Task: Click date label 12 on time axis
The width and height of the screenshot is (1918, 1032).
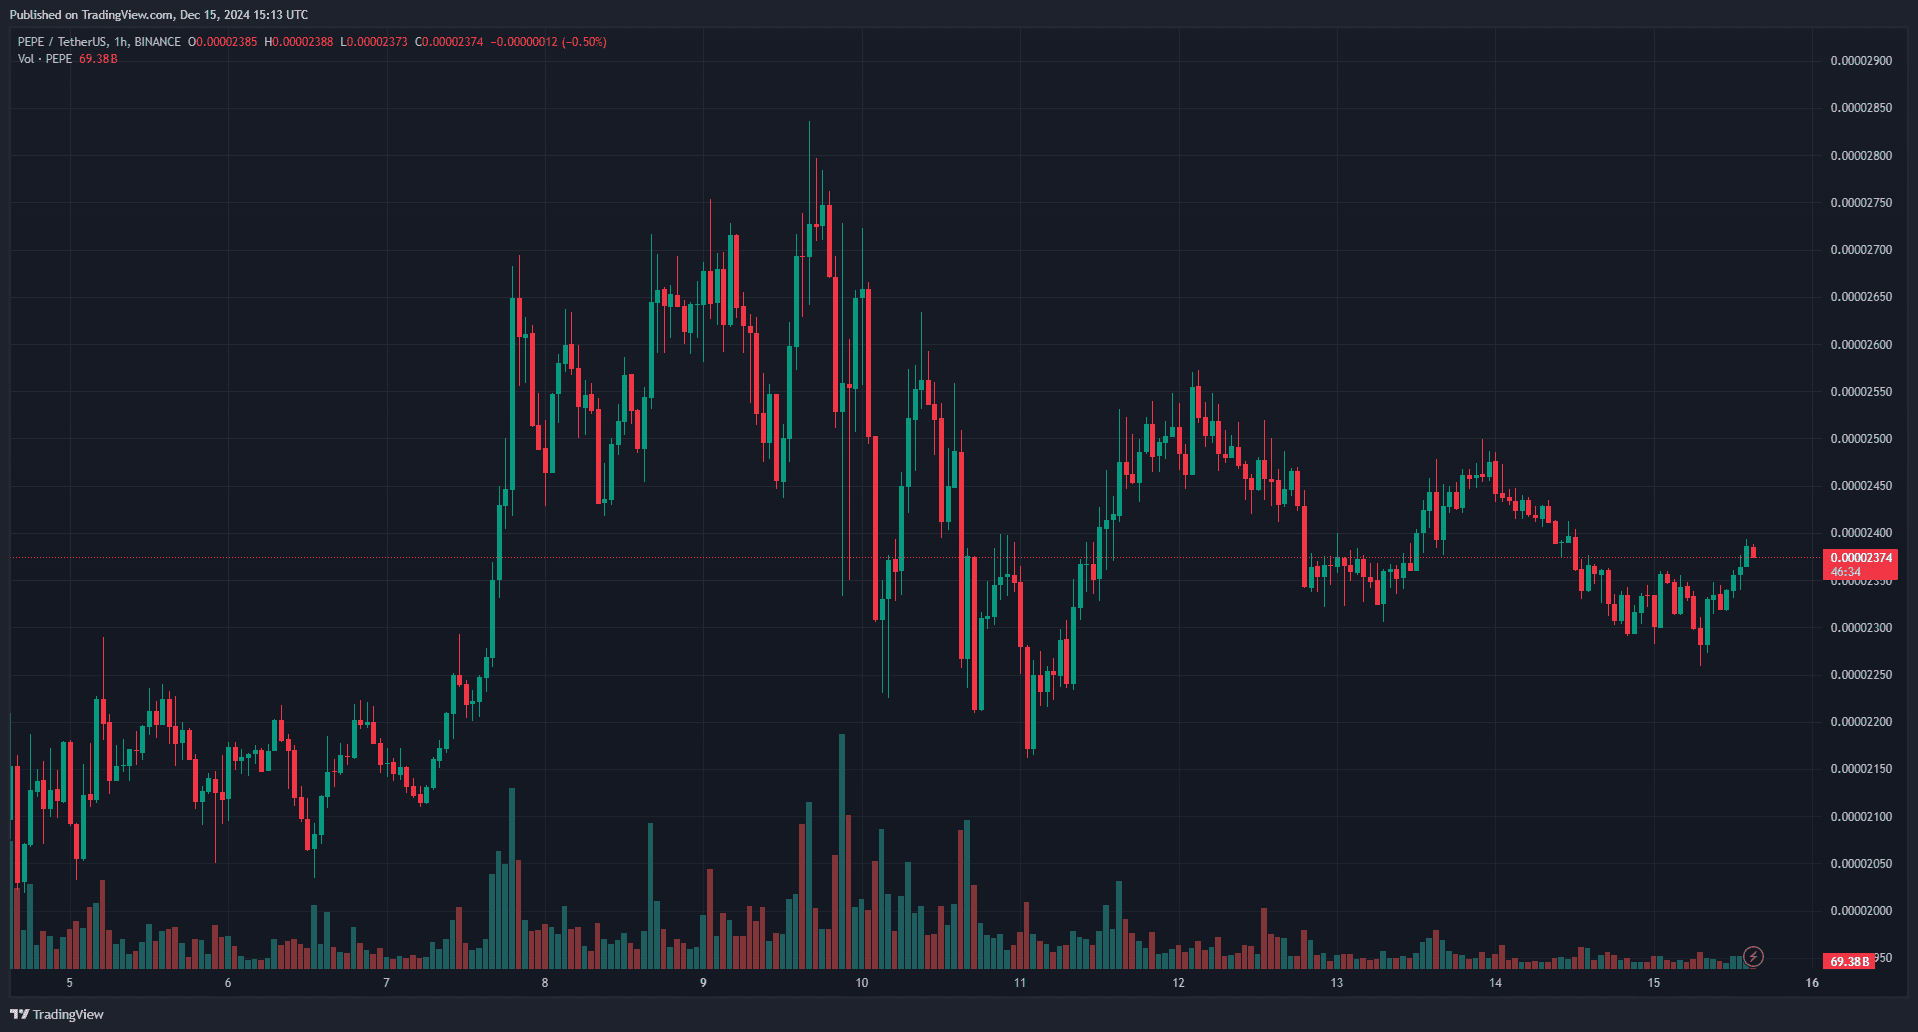Action: [x=1179, y=983]
